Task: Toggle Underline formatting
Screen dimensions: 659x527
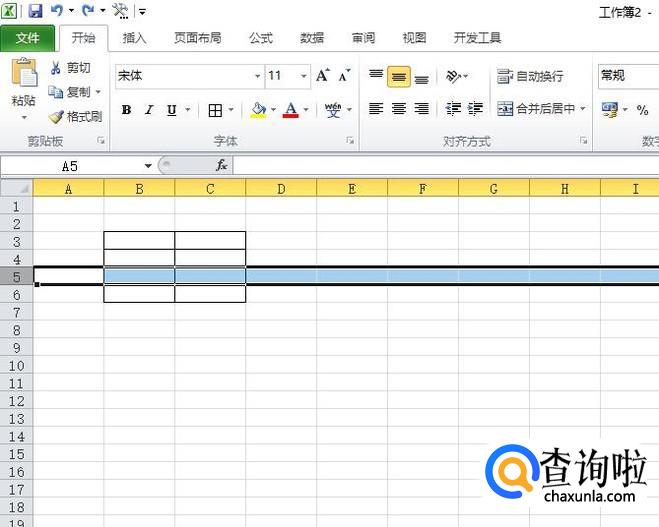Action: (171, 110)
